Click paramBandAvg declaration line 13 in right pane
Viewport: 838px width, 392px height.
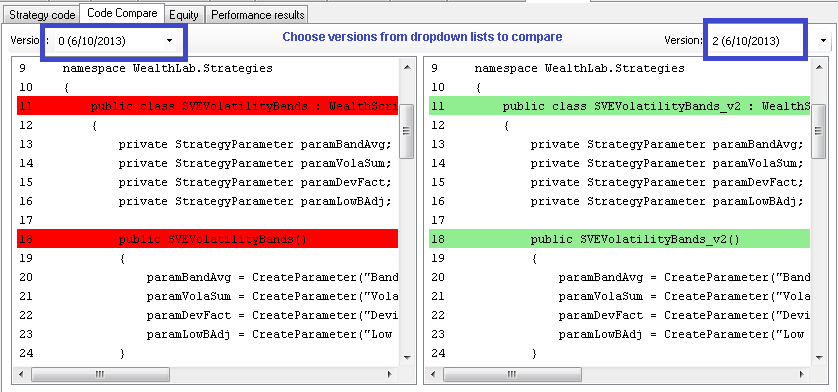point(668,144)
